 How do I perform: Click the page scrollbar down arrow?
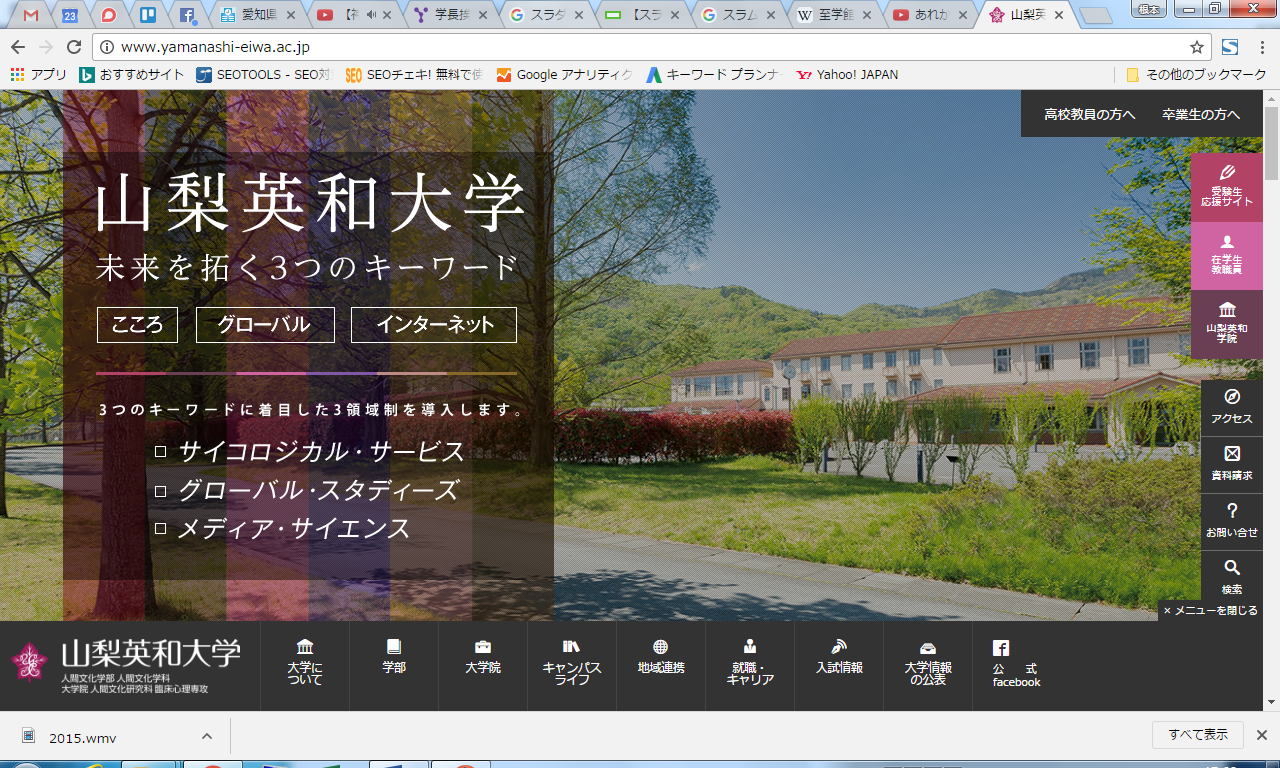pyautogui.click(x=1272, y=702)
